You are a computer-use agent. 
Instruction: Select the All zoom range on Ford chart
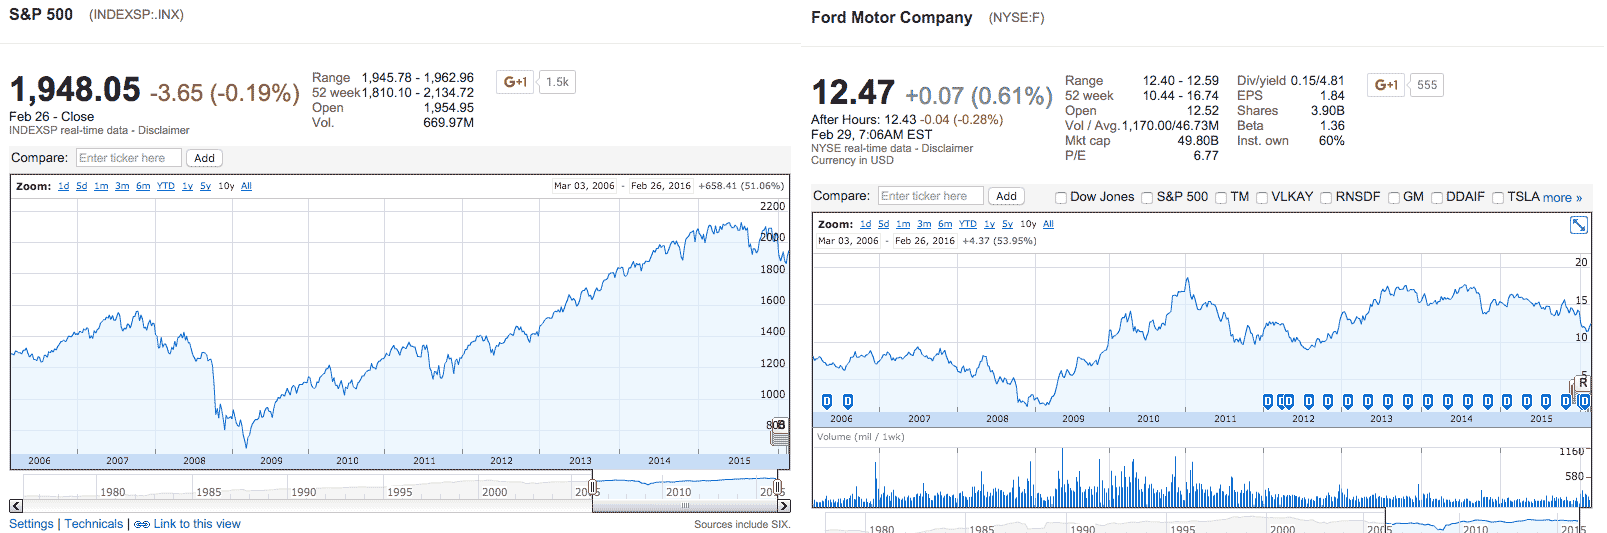click(1048, 224)
